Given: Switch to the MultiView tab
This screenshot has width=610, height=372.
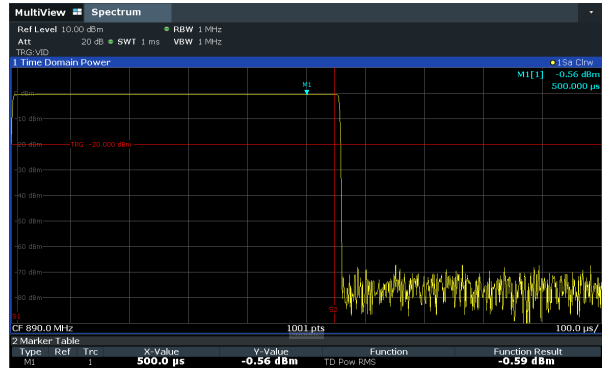Looking at the screenshot, I should (x=40, y=12).
